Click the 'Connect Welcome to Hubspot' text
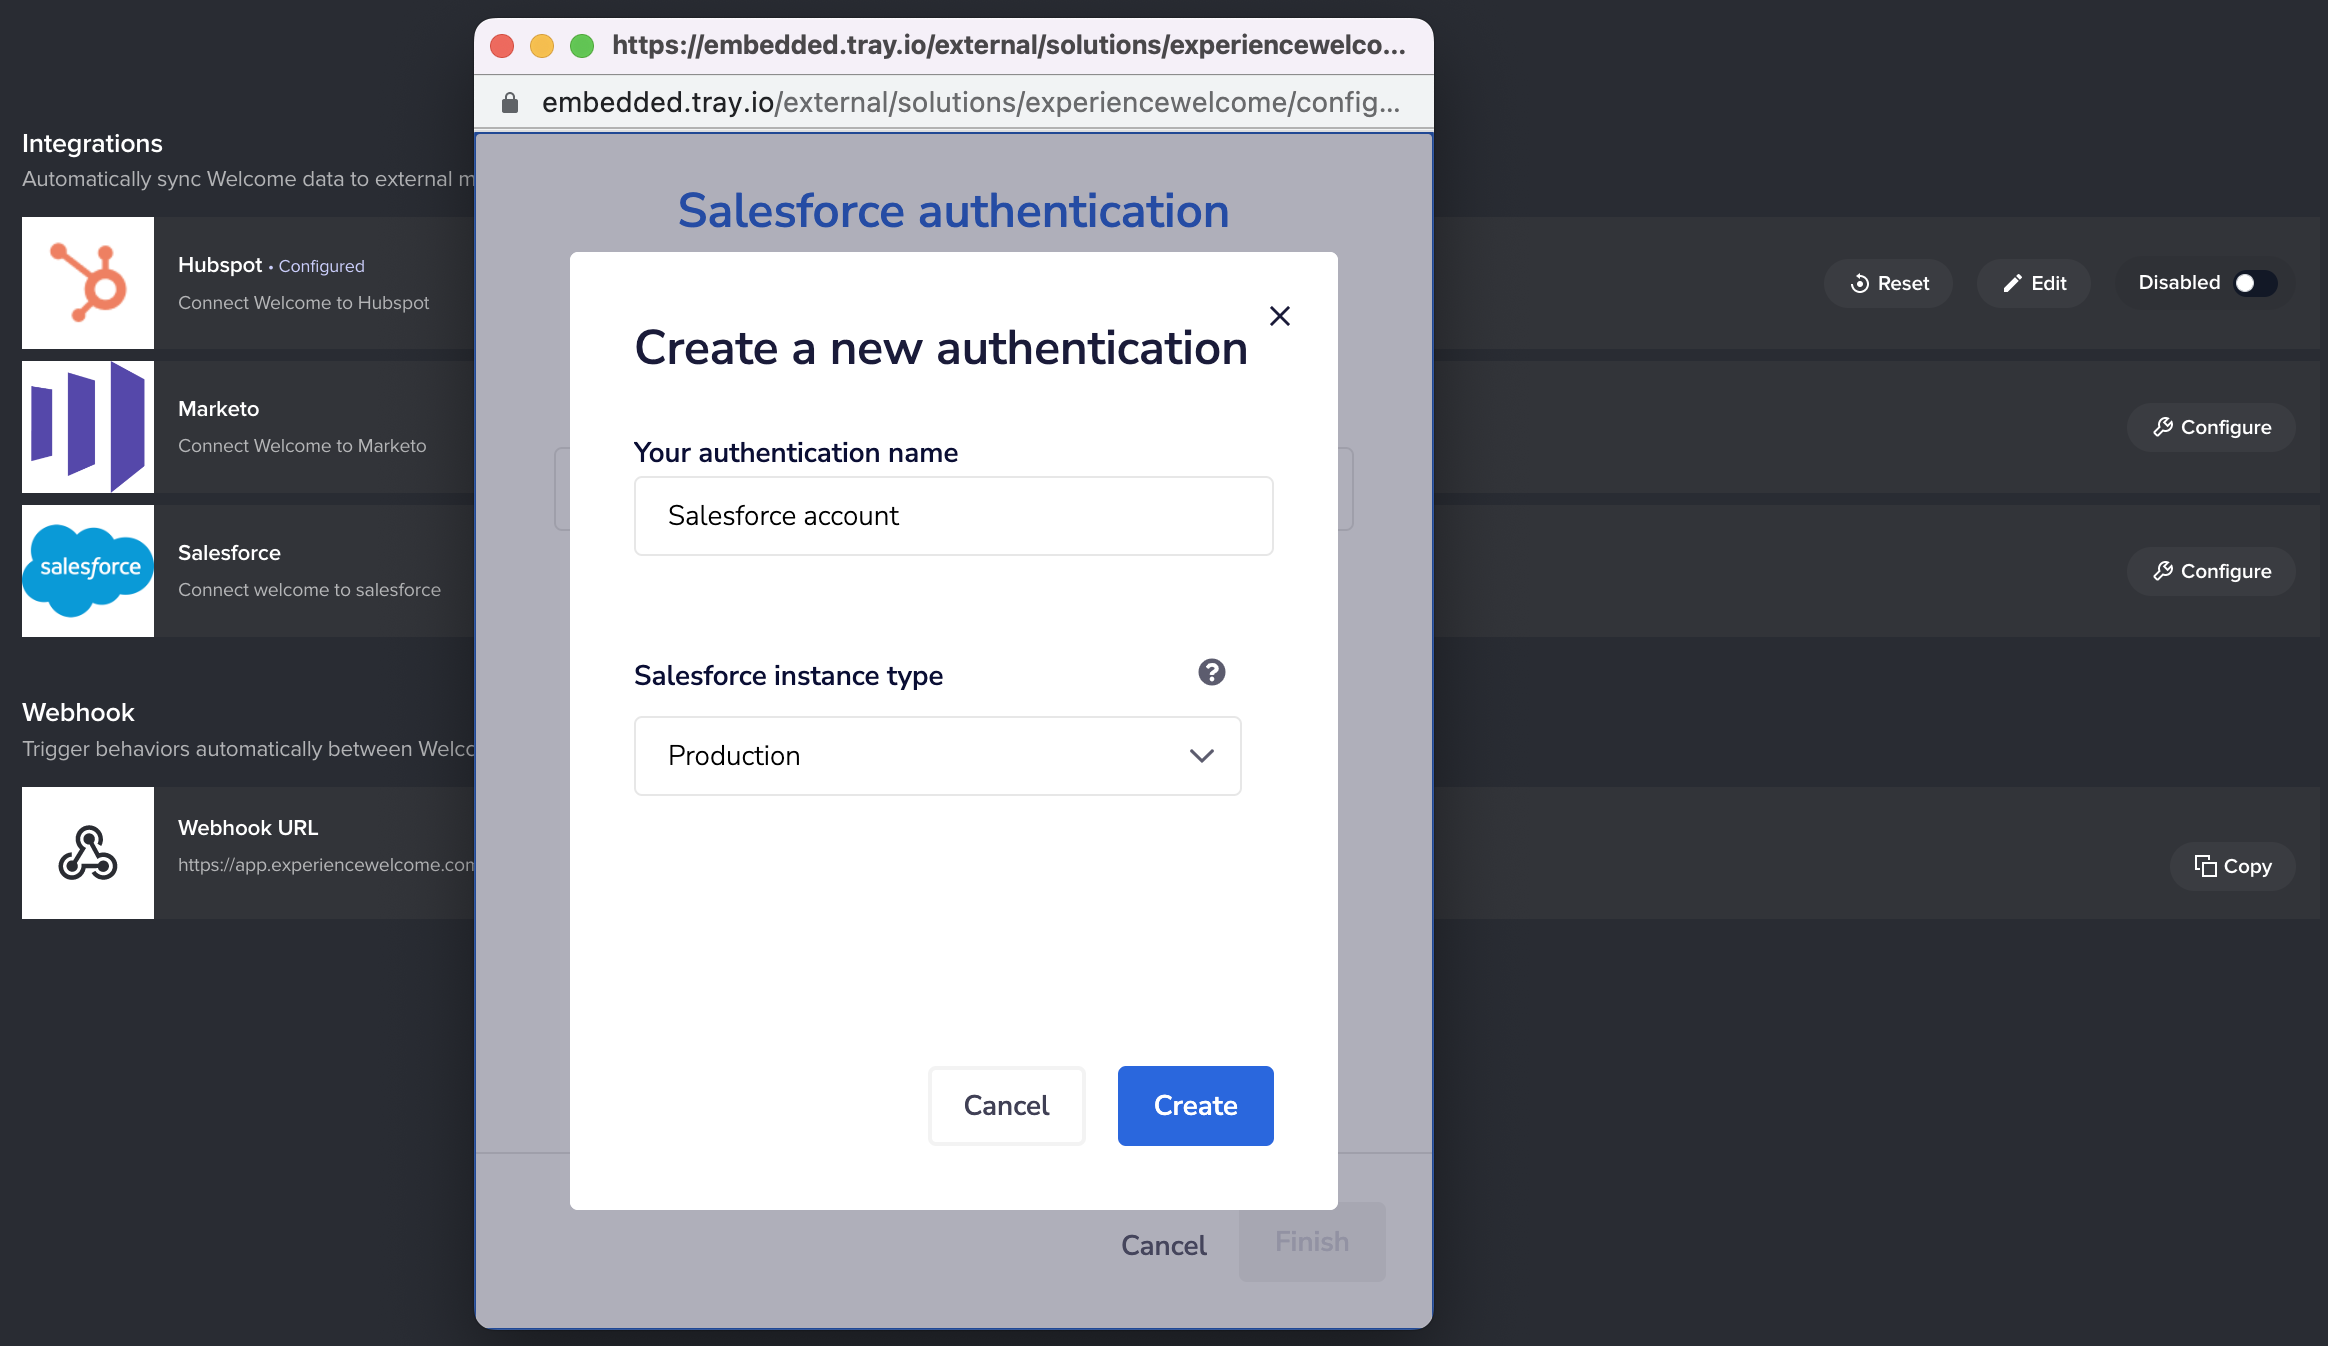2328x1346 pixels. tap(303, 303)
